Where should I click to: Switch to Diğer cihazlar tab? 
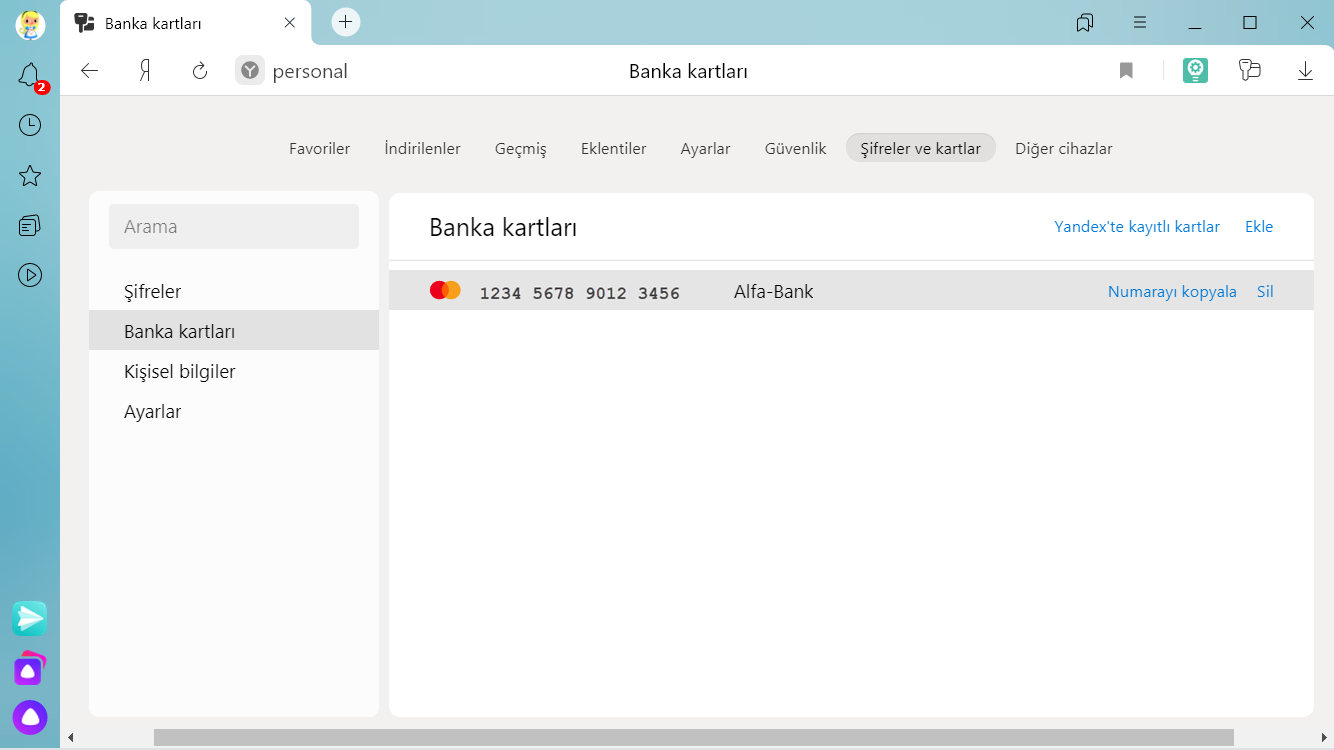click(1064, 149)
